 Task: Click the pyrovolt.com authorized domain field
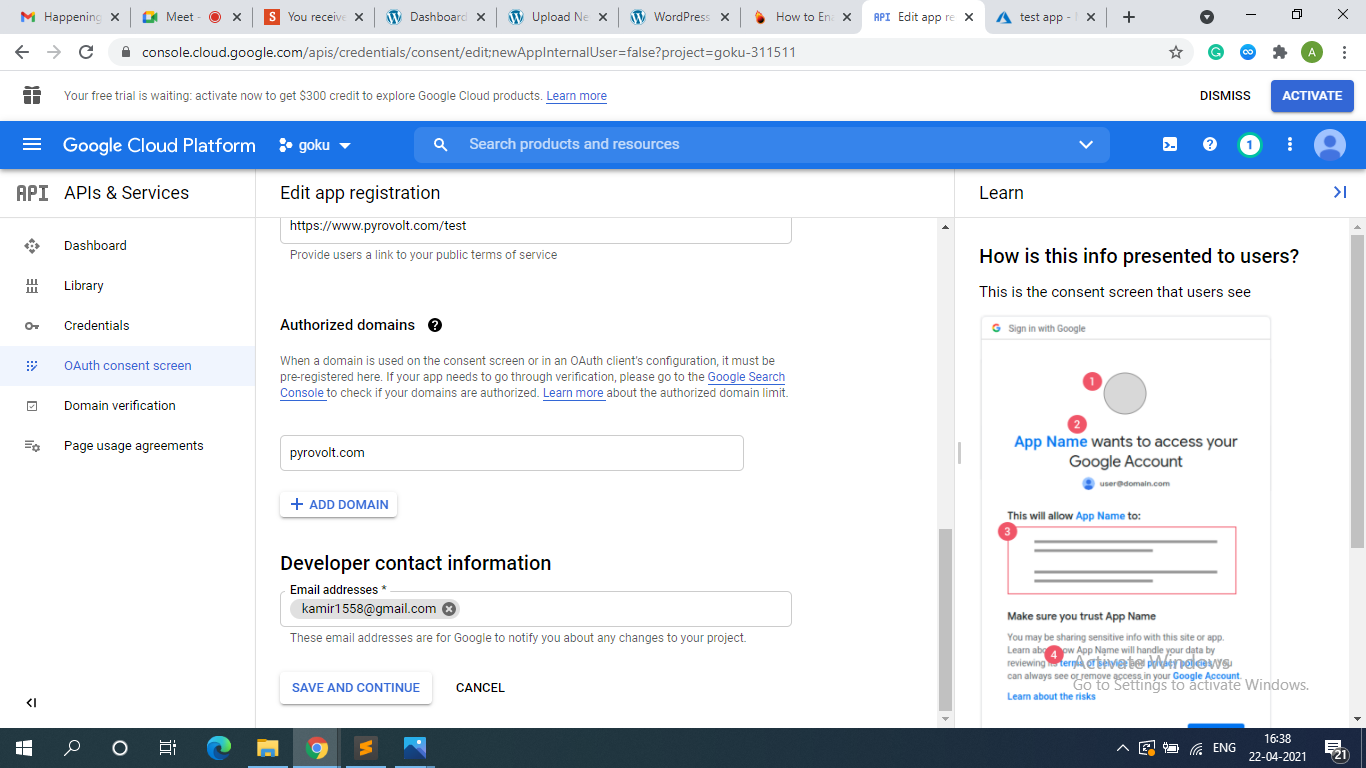511,453
